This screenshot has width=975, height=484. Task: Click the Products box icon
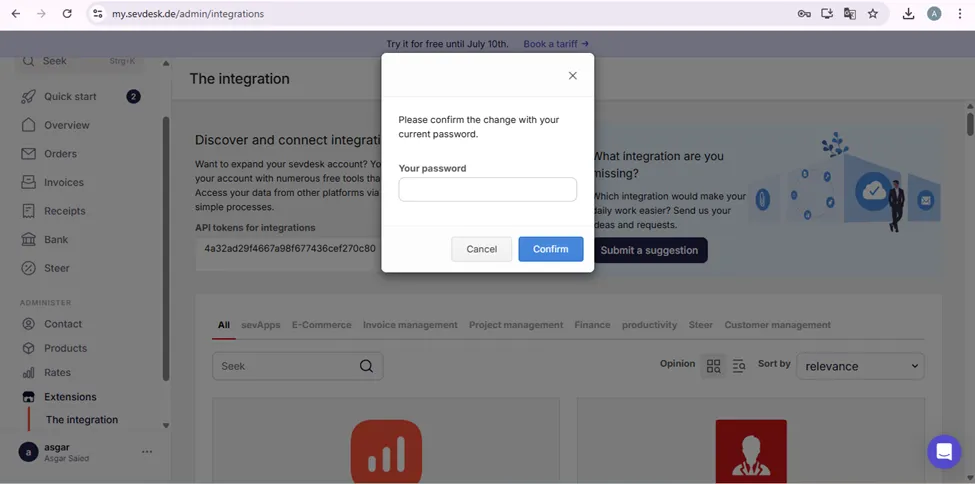pos(28,348)
